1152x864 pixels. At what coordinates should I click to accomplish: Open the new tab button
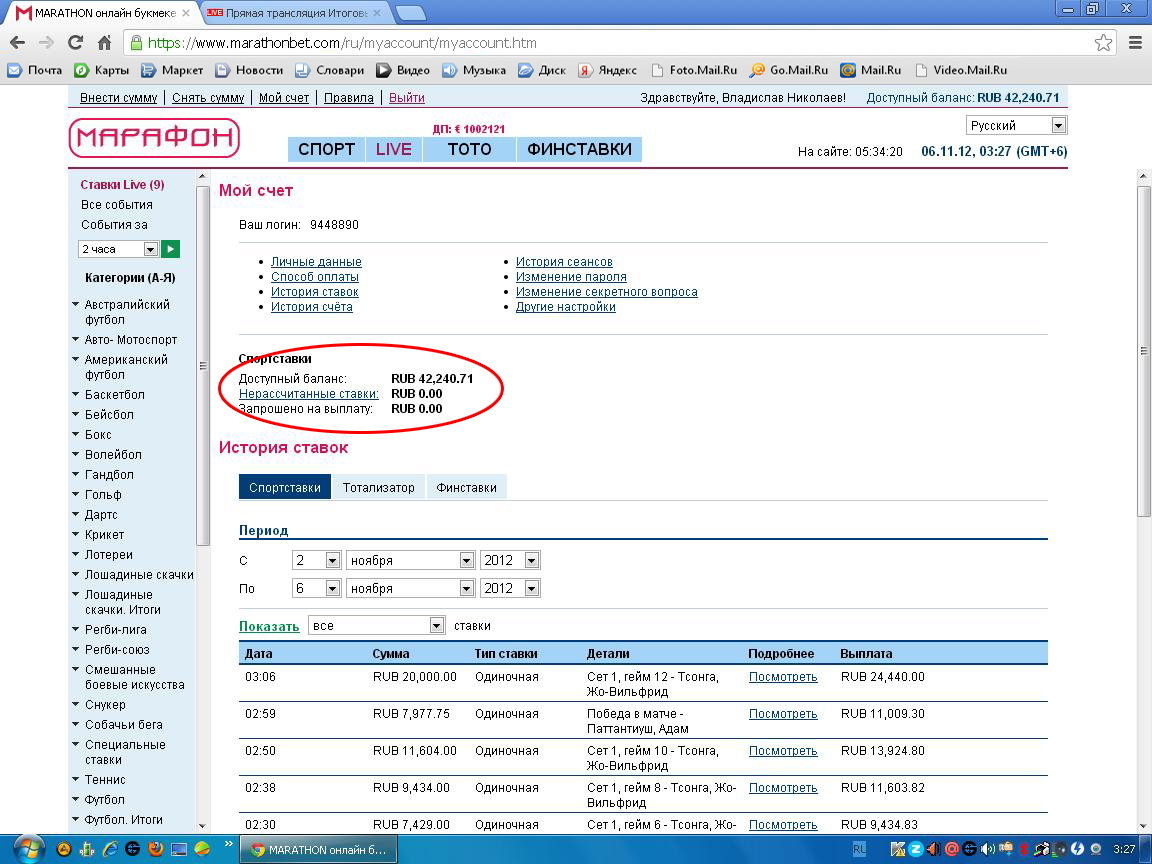click(x=410, y=12)
